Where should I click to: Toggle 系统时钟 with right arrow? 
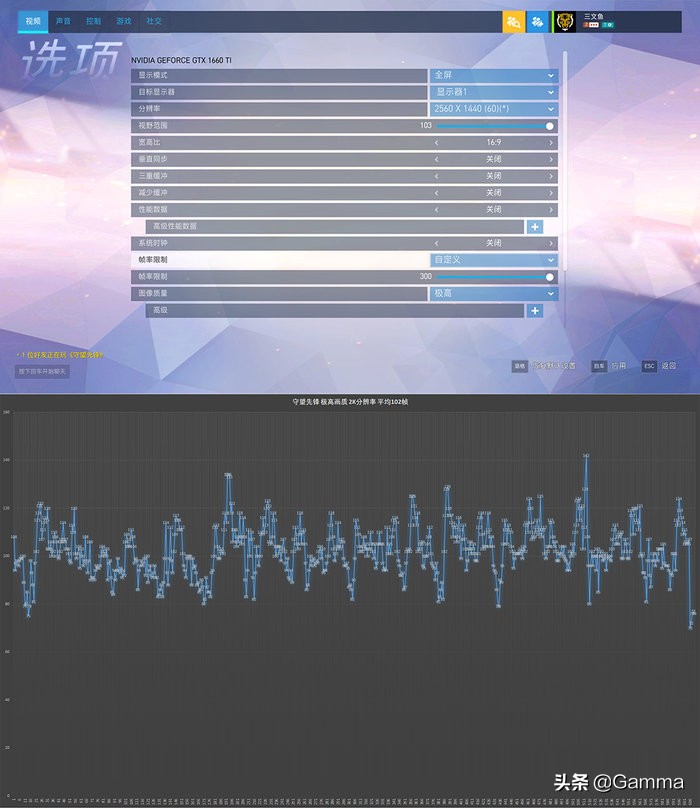pyautogui.click(x=551, y=243)
